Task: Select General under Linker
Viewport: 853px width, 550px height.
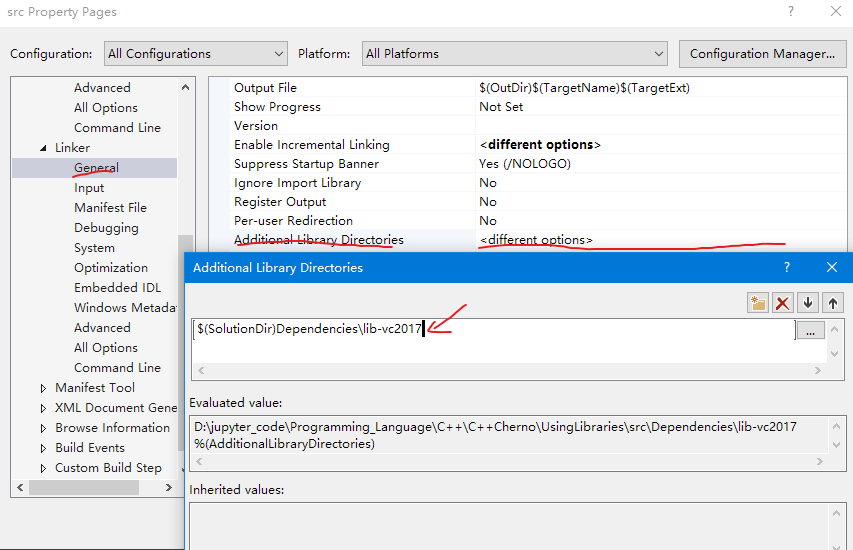Action: 96,168
